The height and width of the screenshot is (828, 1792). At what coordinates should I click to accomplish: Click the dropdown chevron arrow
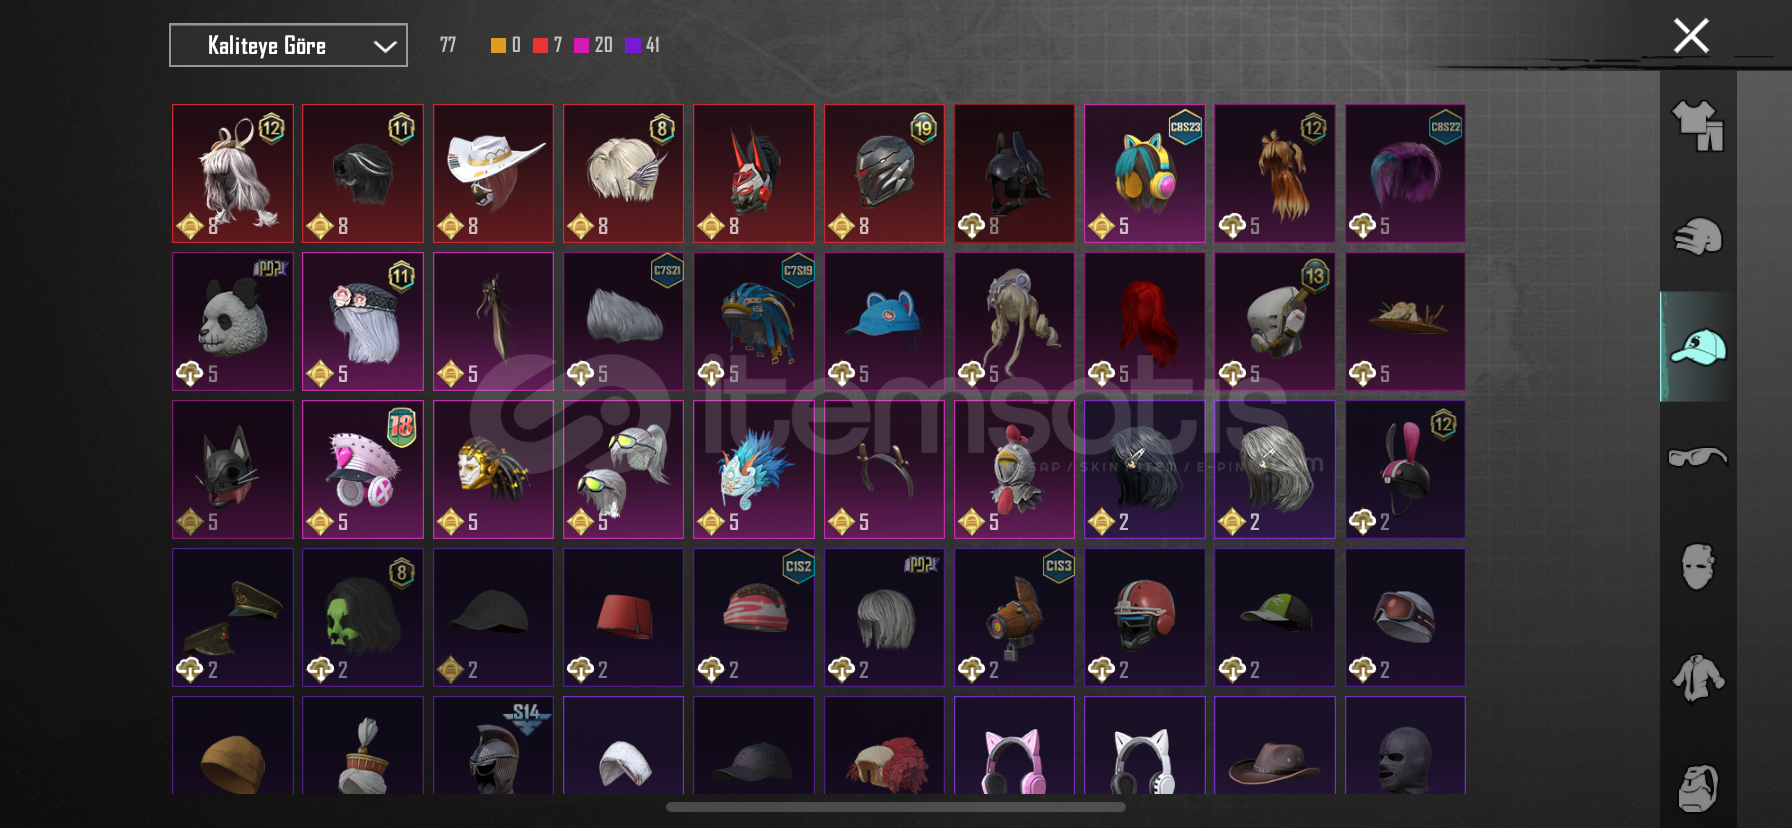click(x=385, y=46)
